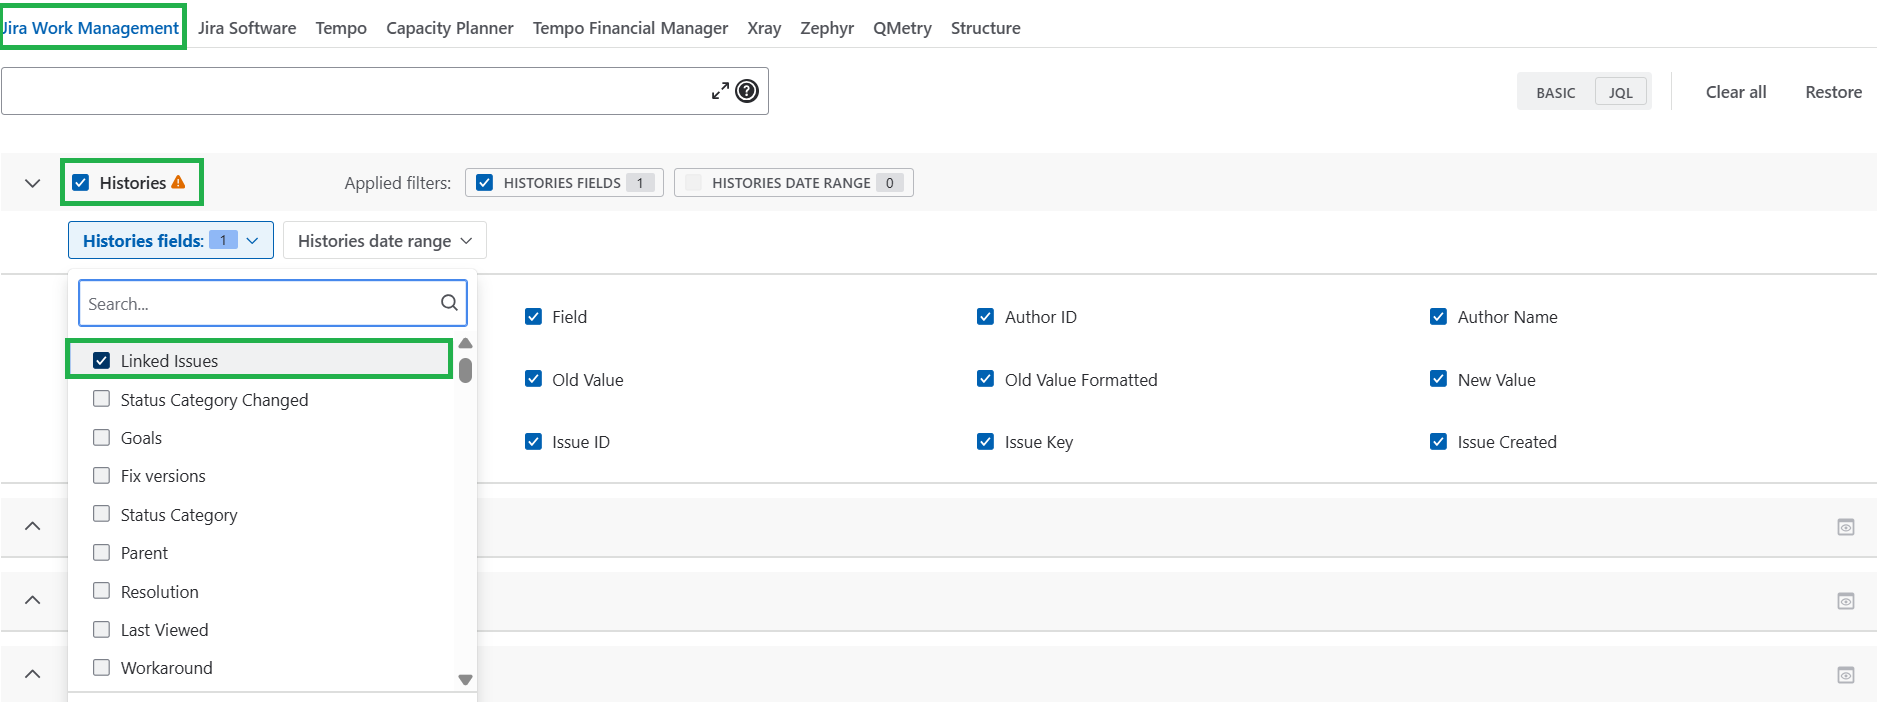The image size is (1894, 702).
Task: Open the Histories date range dropdown
Action: [x=385, y=240]
